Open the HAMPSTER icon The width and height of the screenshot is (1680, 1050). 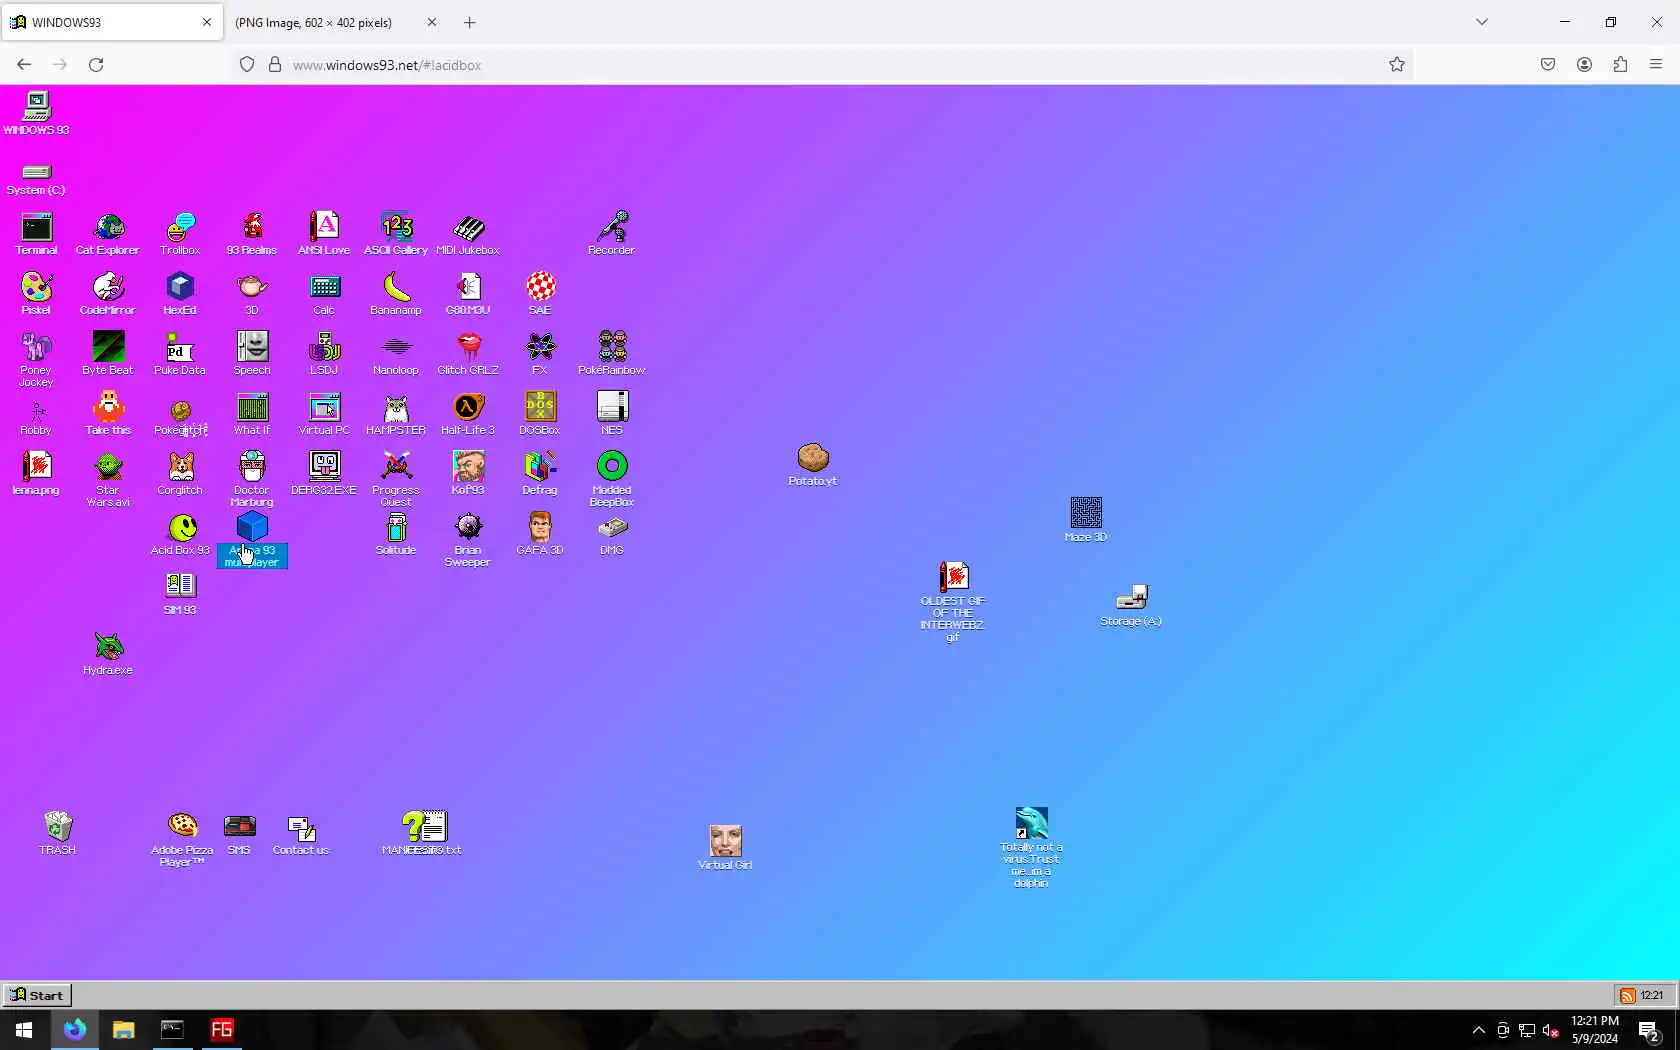(396, 414)
